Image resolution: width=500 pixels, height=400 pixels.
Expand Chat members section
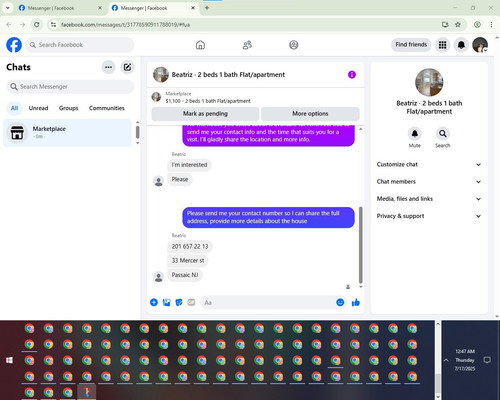(x=429, y=182)
